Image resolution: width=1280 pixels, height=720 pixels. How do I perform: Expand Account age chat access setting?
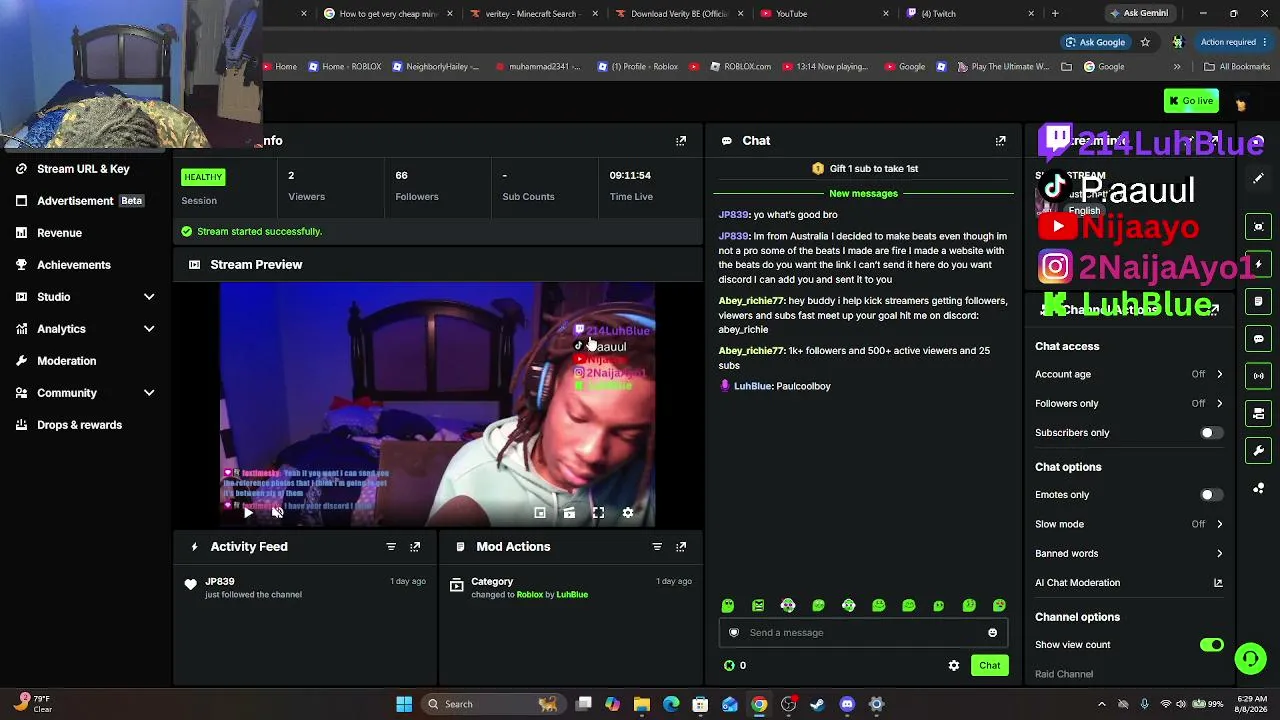point(1219,374)
